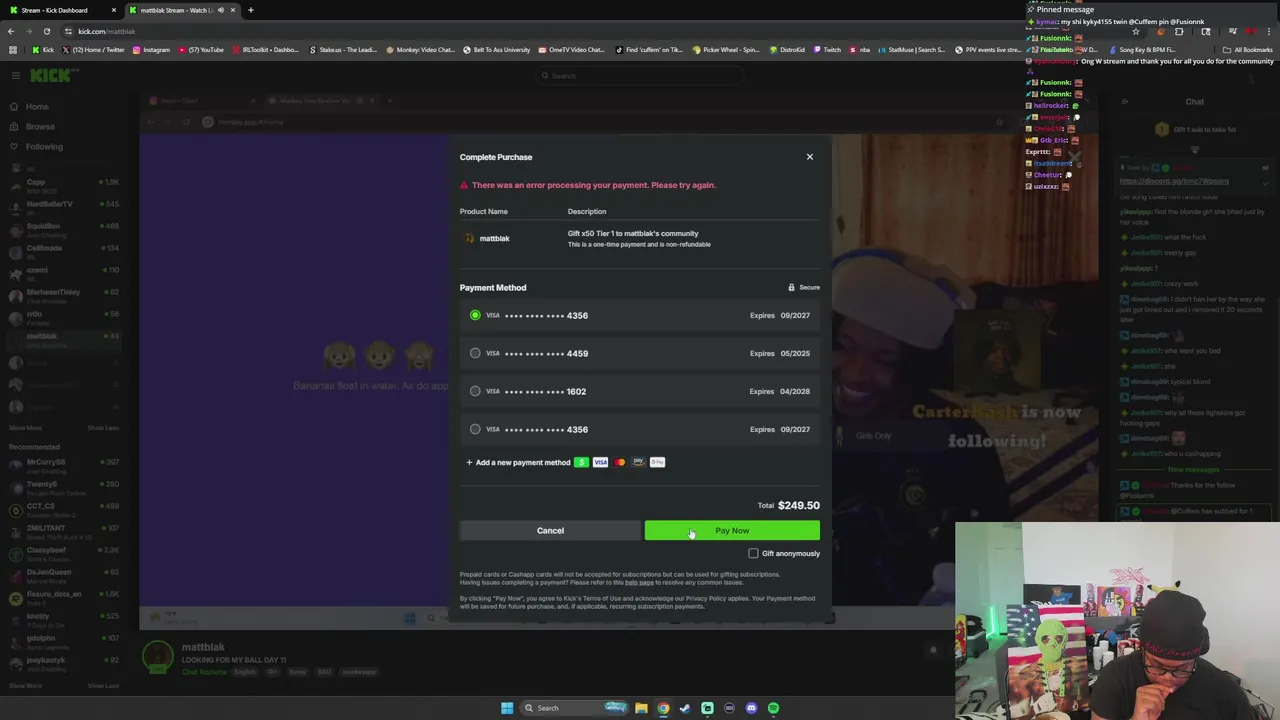1280x720 pixels.
Task: Open the Streamlabs taskbar icon
Action: pos(707,708)
